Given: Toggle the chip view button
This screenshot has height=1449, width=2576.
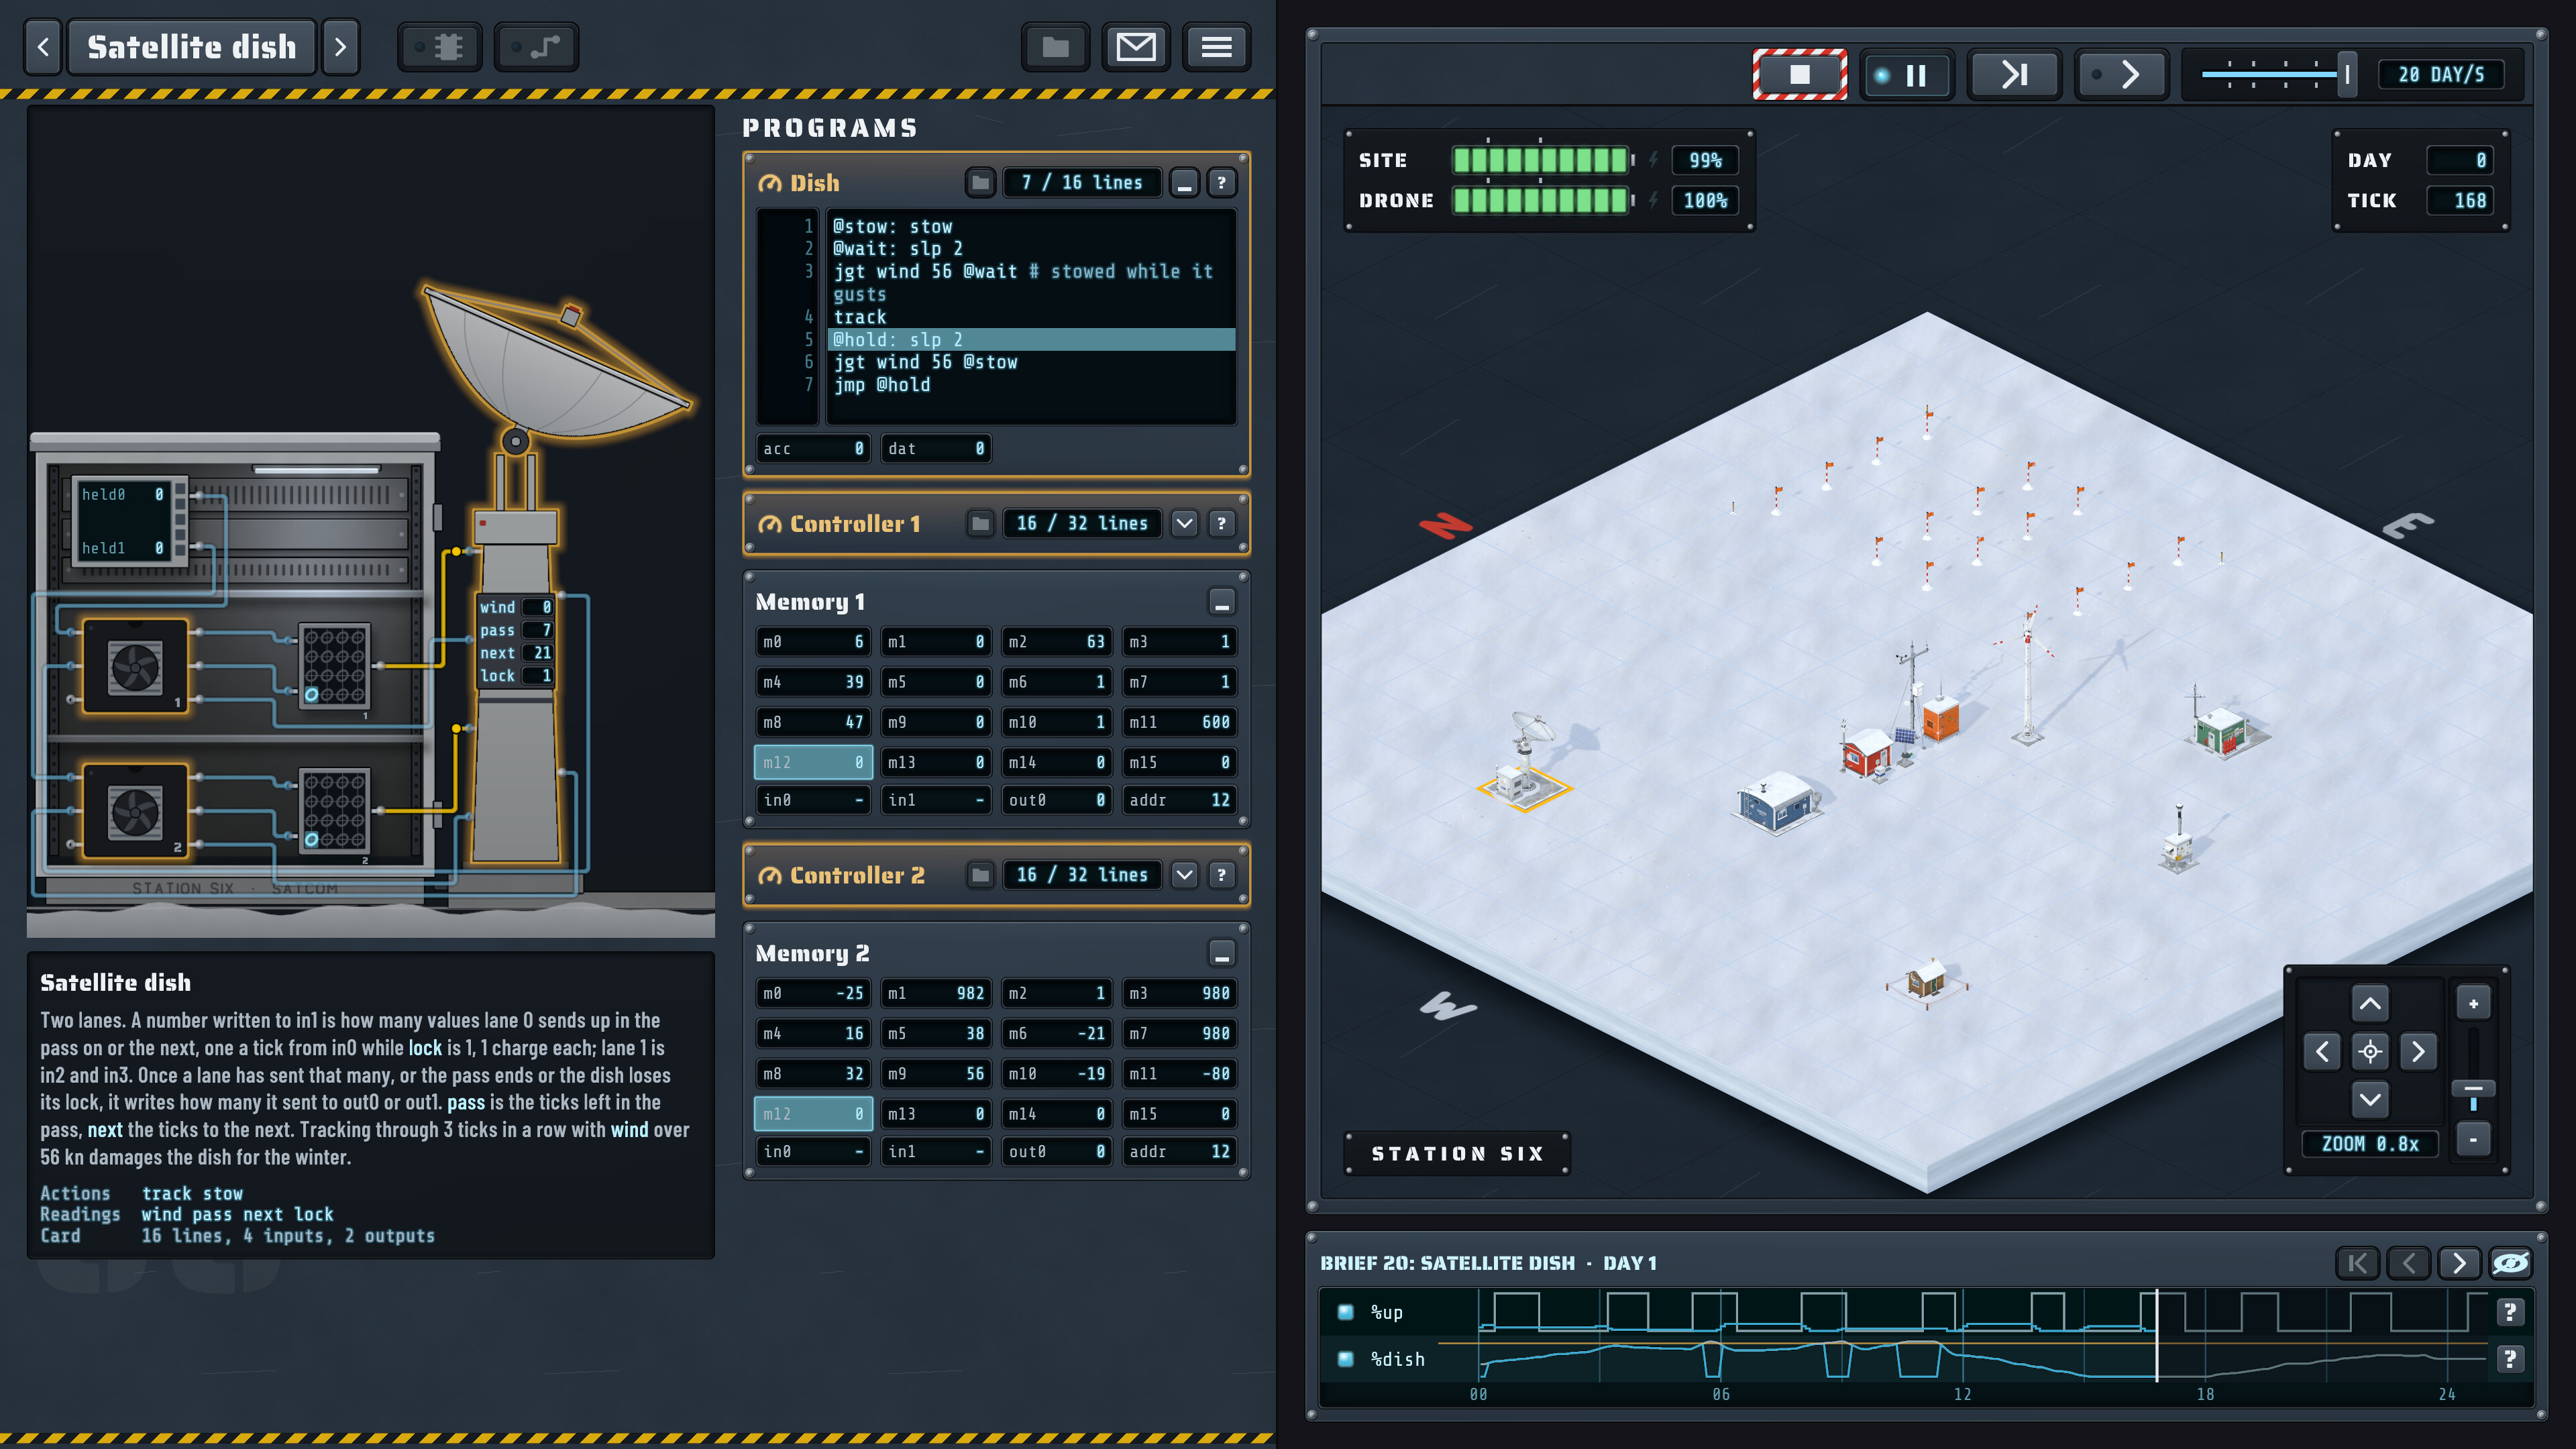Looking at the screenshot, I should (x=440, y=47).
